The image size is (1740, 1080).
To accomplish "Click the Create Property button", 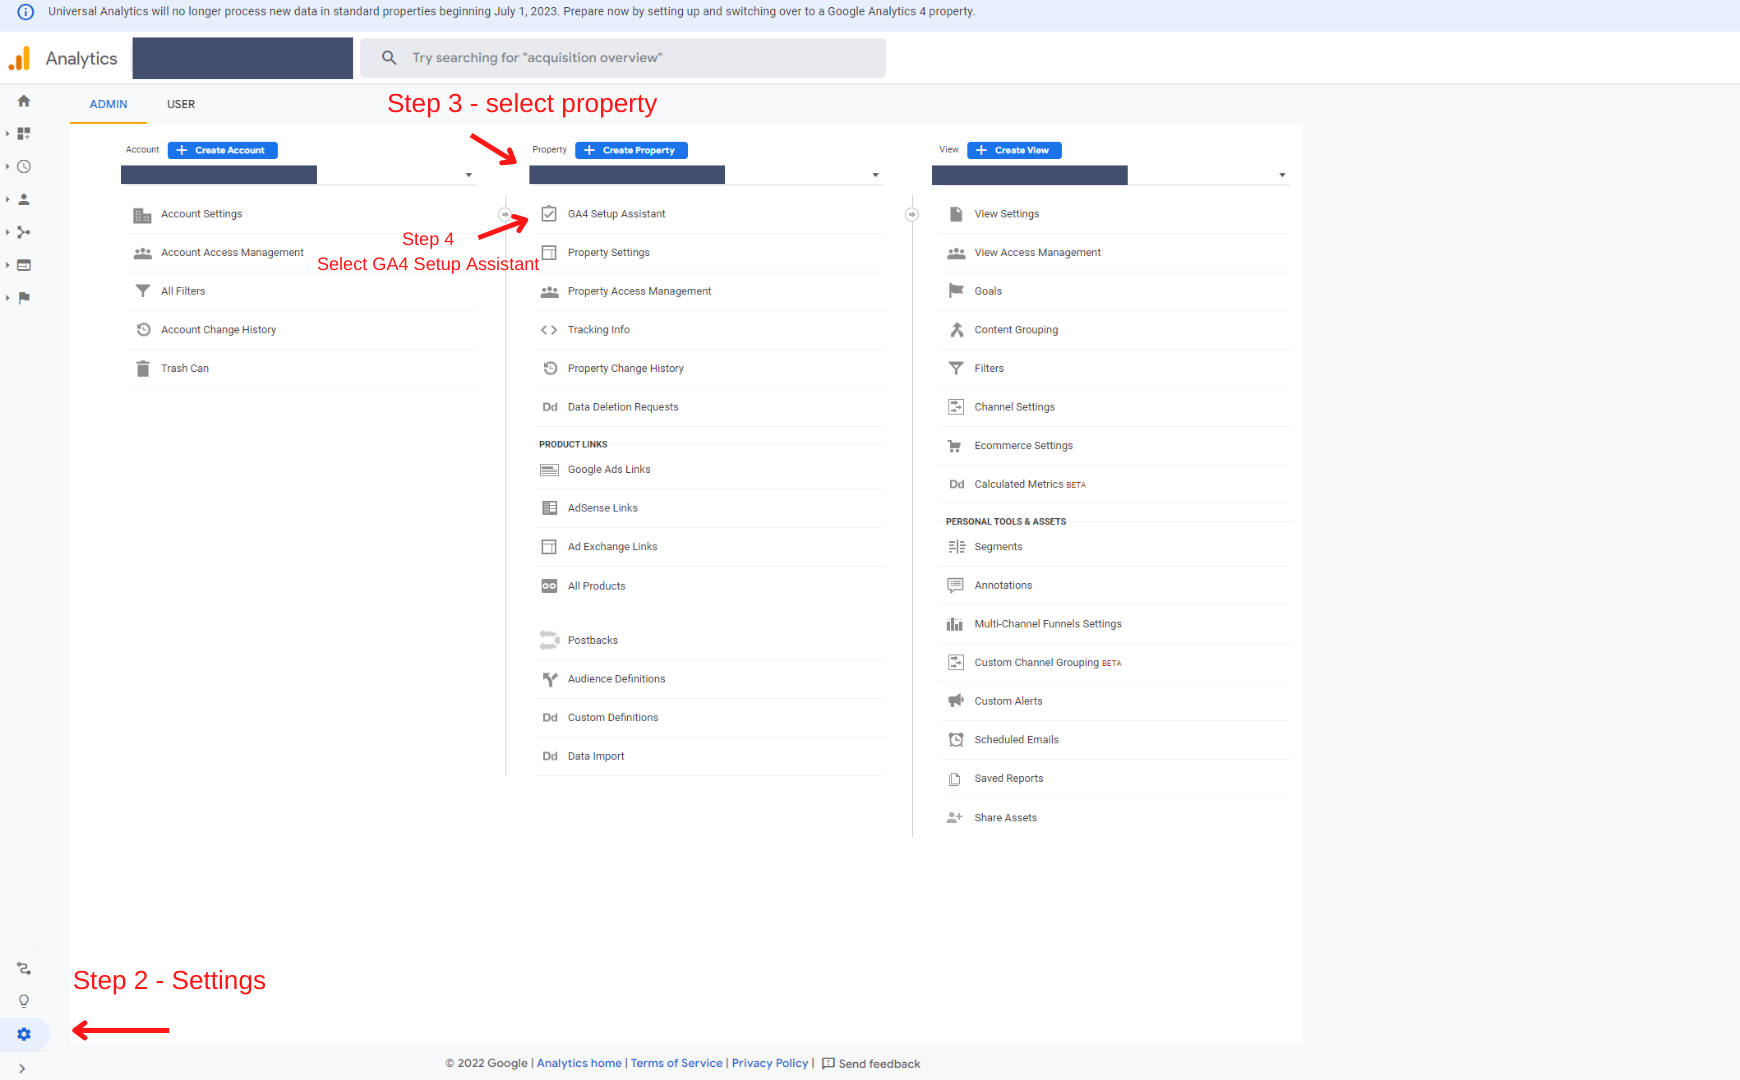I will [x=631, y=150].
